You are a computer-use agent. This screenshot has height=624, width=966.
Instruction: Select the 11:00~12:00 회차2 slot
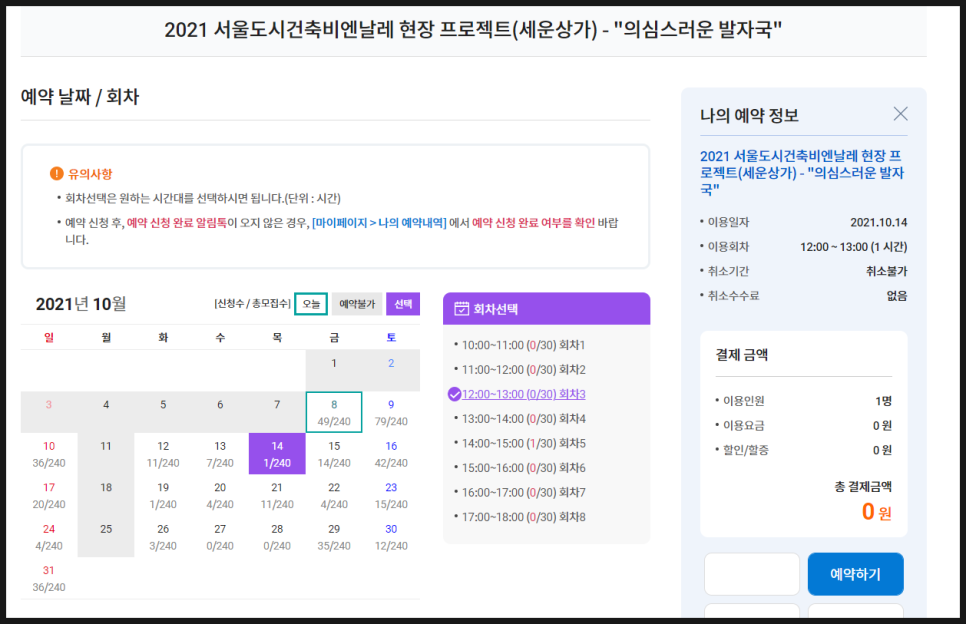(x=523, y=370)
